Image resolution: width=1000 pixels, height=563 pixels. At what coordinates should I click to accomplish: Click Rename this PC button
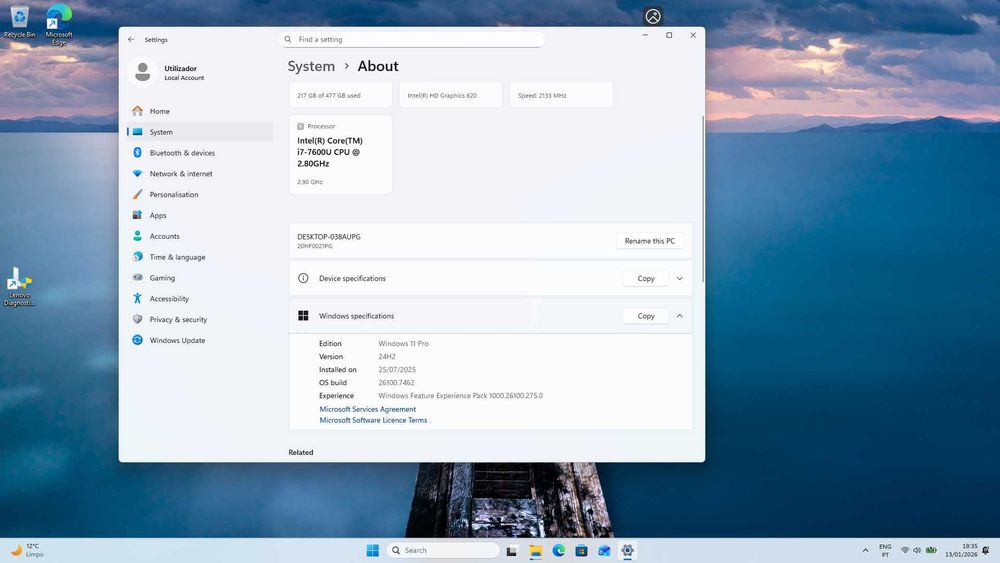[649, 241]
